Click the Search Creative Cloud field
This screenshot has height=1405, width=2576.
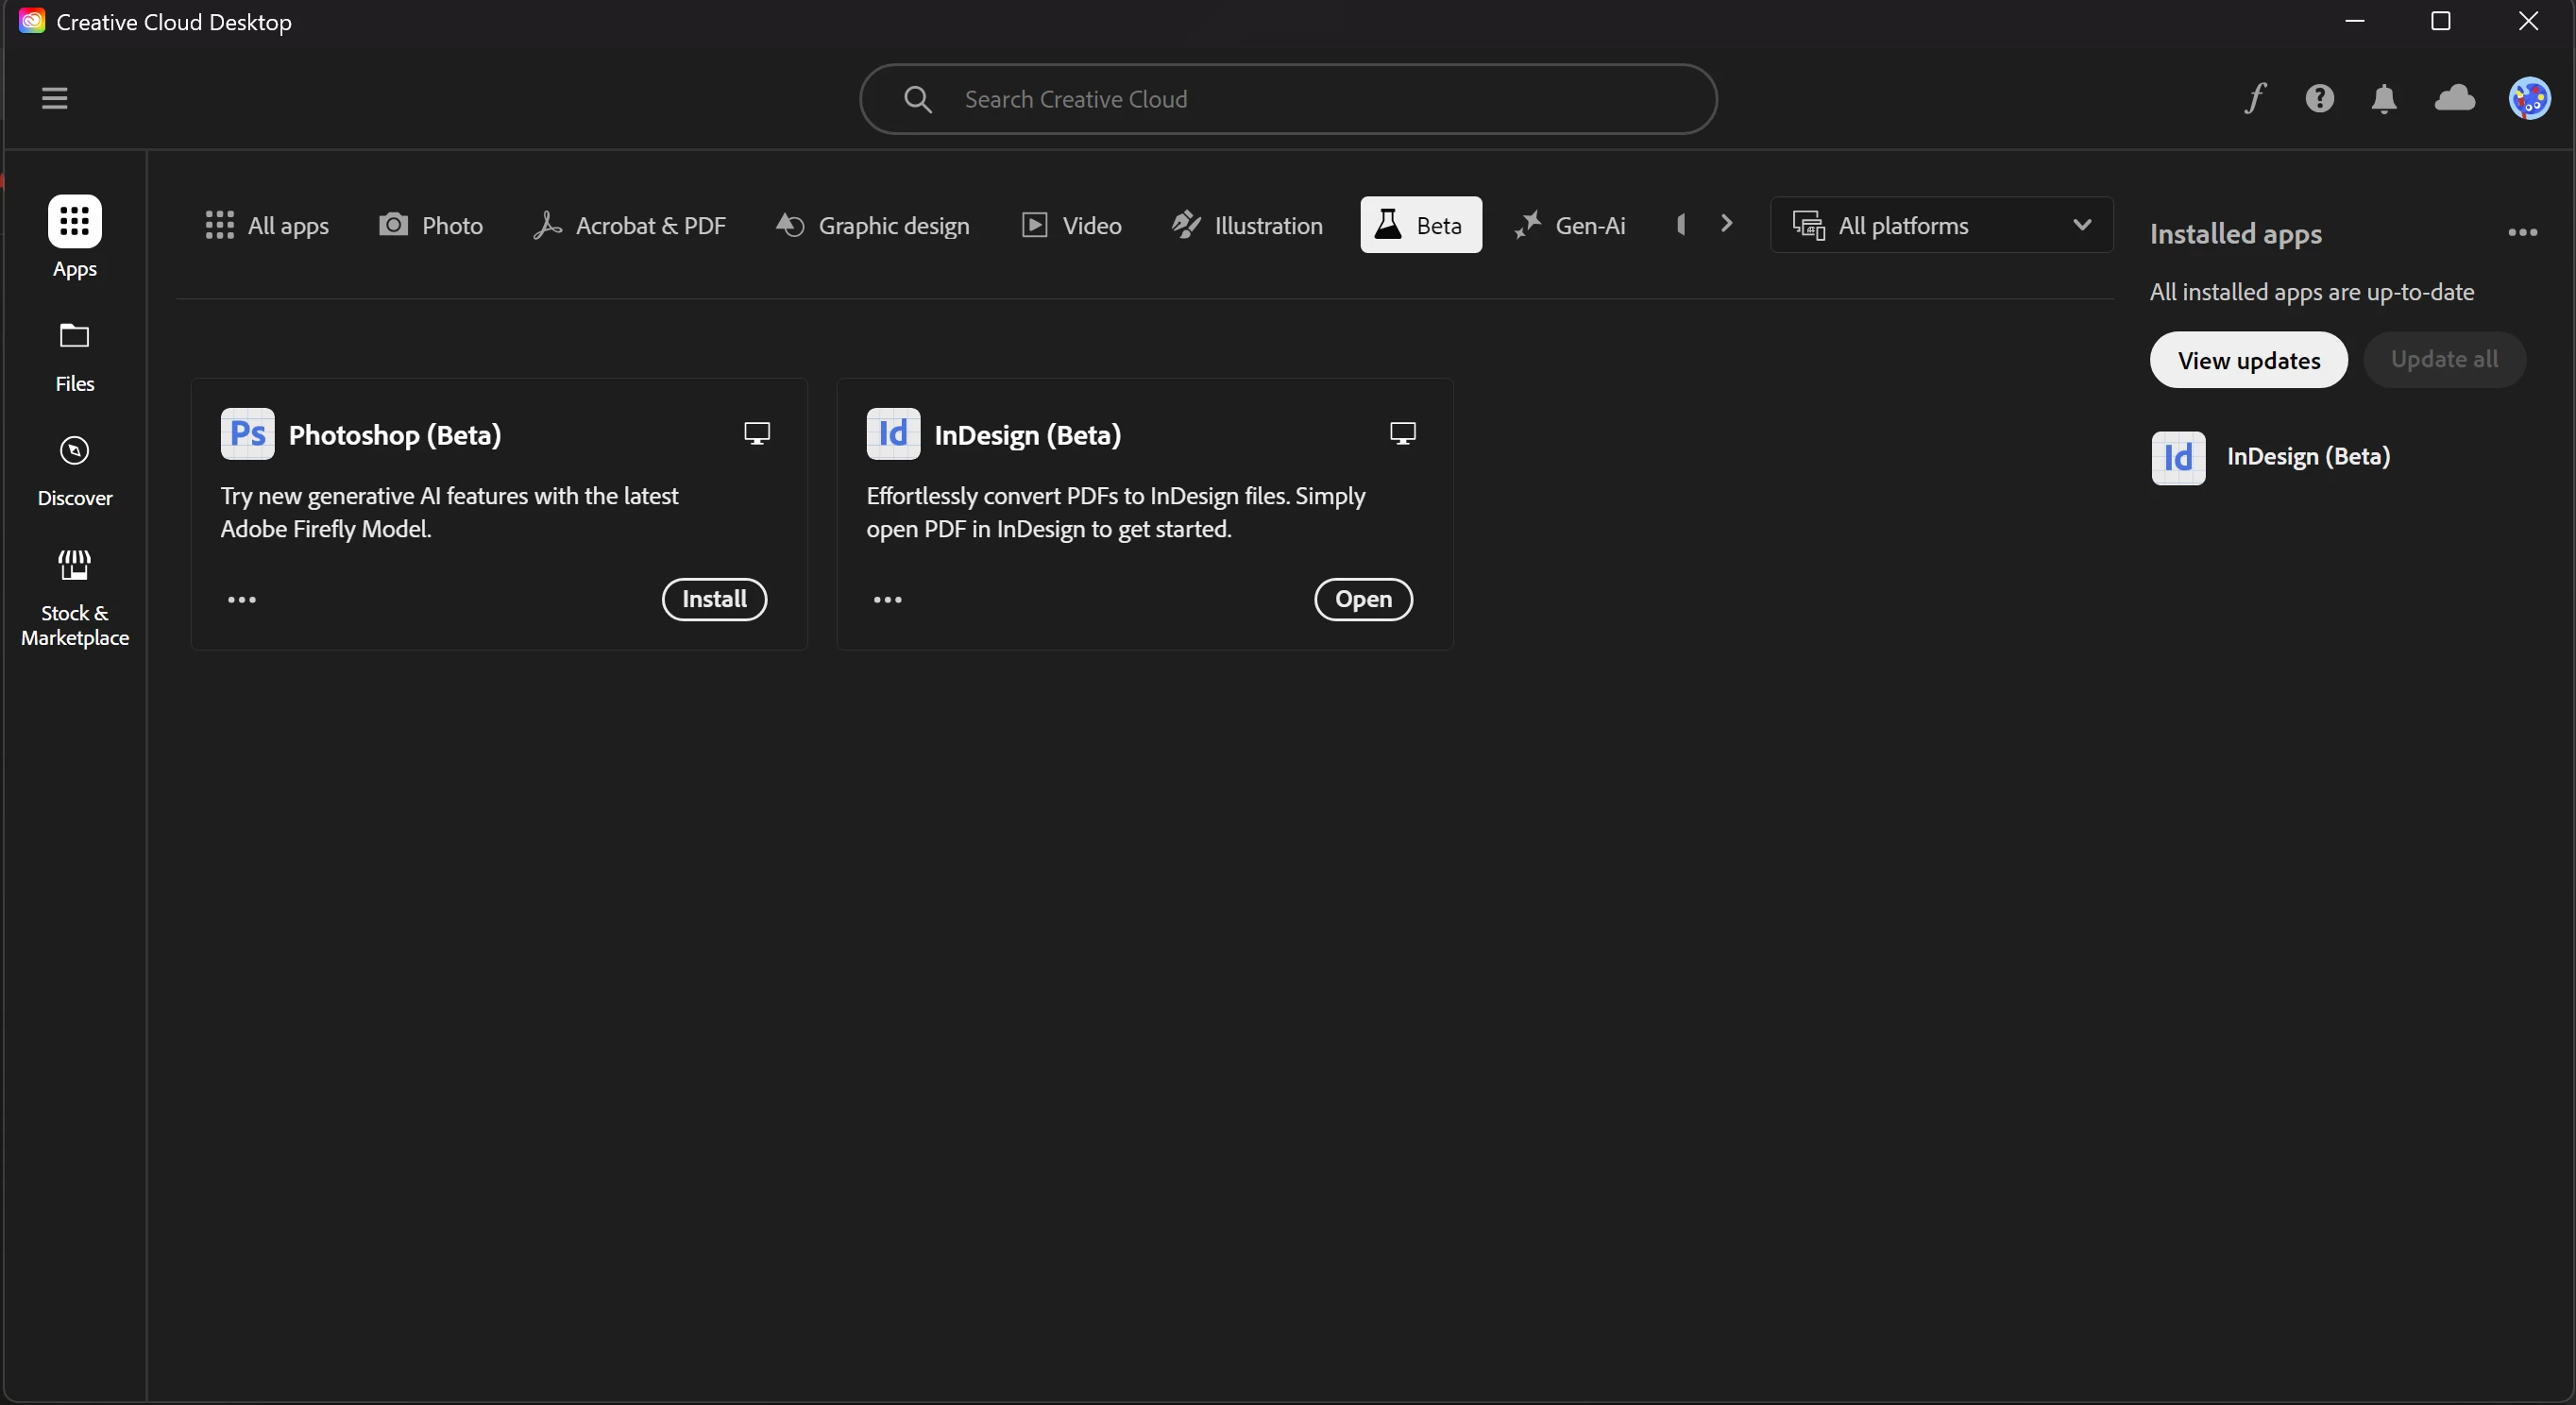[x=1288, y=99]
